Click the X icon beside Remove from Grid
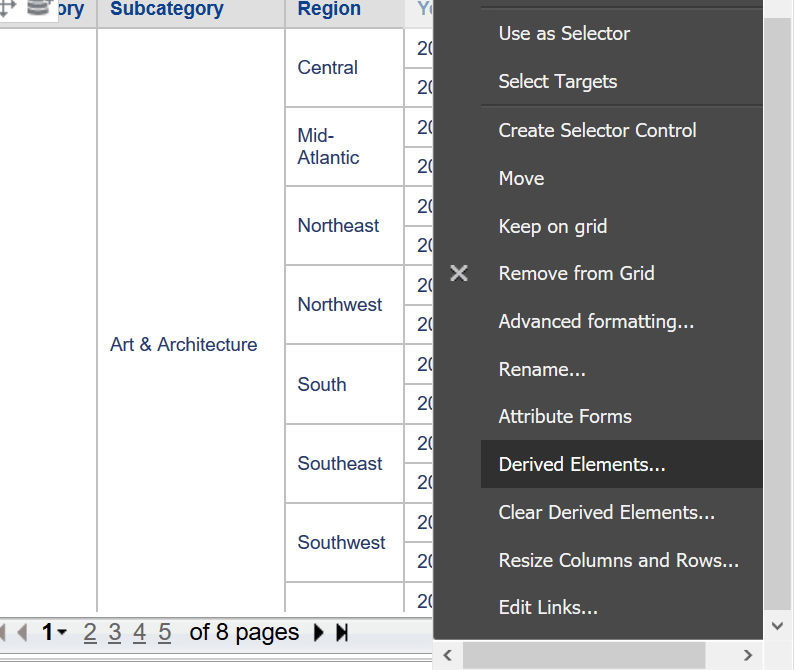This screenshot has width=794, height=670. tap(459, 273)
